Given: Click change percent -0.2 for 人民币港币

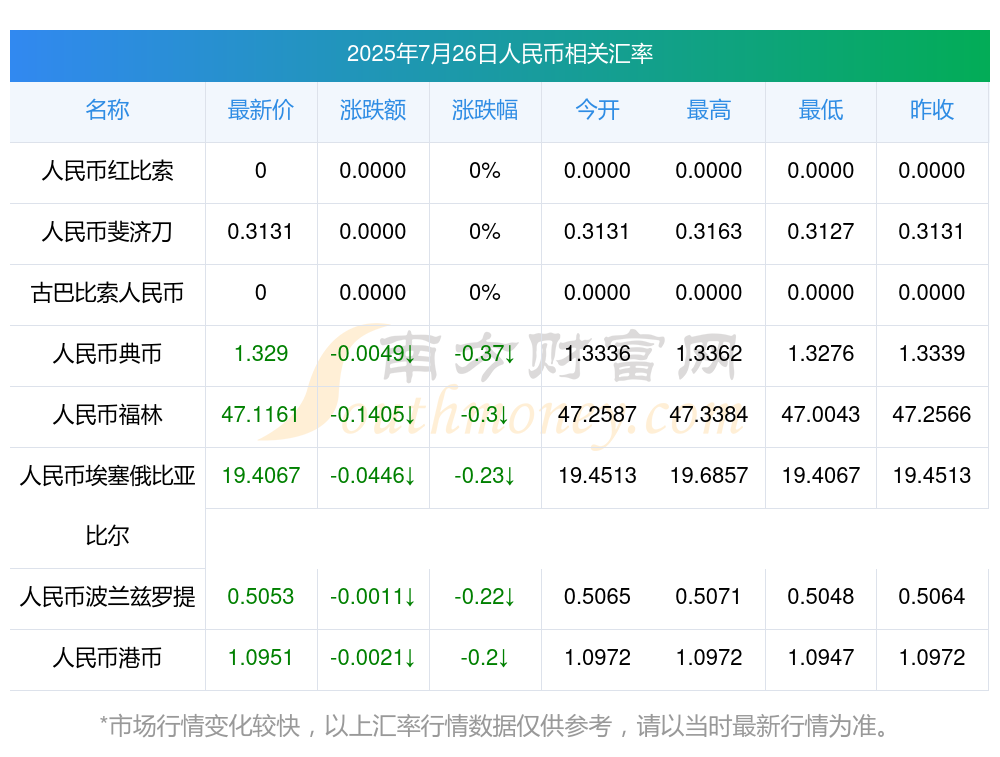Looking at the screenshot, I should [485, 658].
